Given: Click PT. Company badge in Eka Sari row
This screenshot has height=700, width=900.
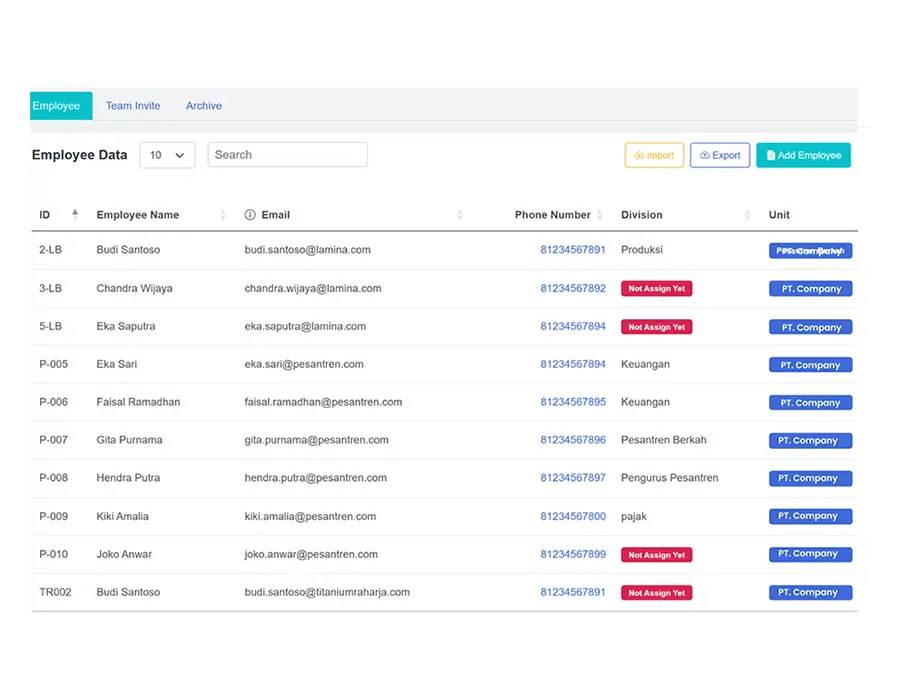Looking at the screenshot, I should point(810,365).
